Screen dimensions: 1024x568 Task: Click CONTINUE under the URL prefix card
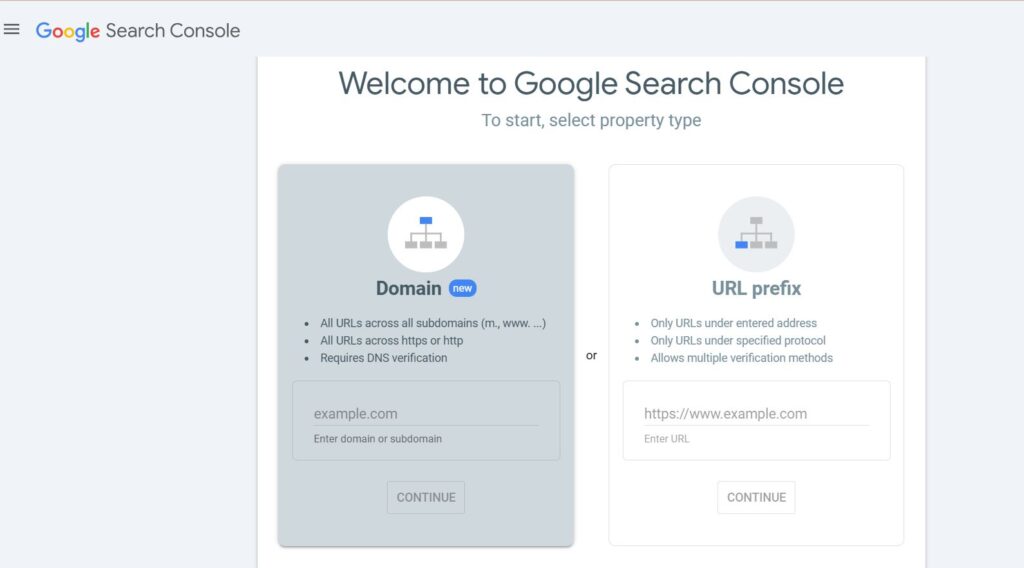756,497
